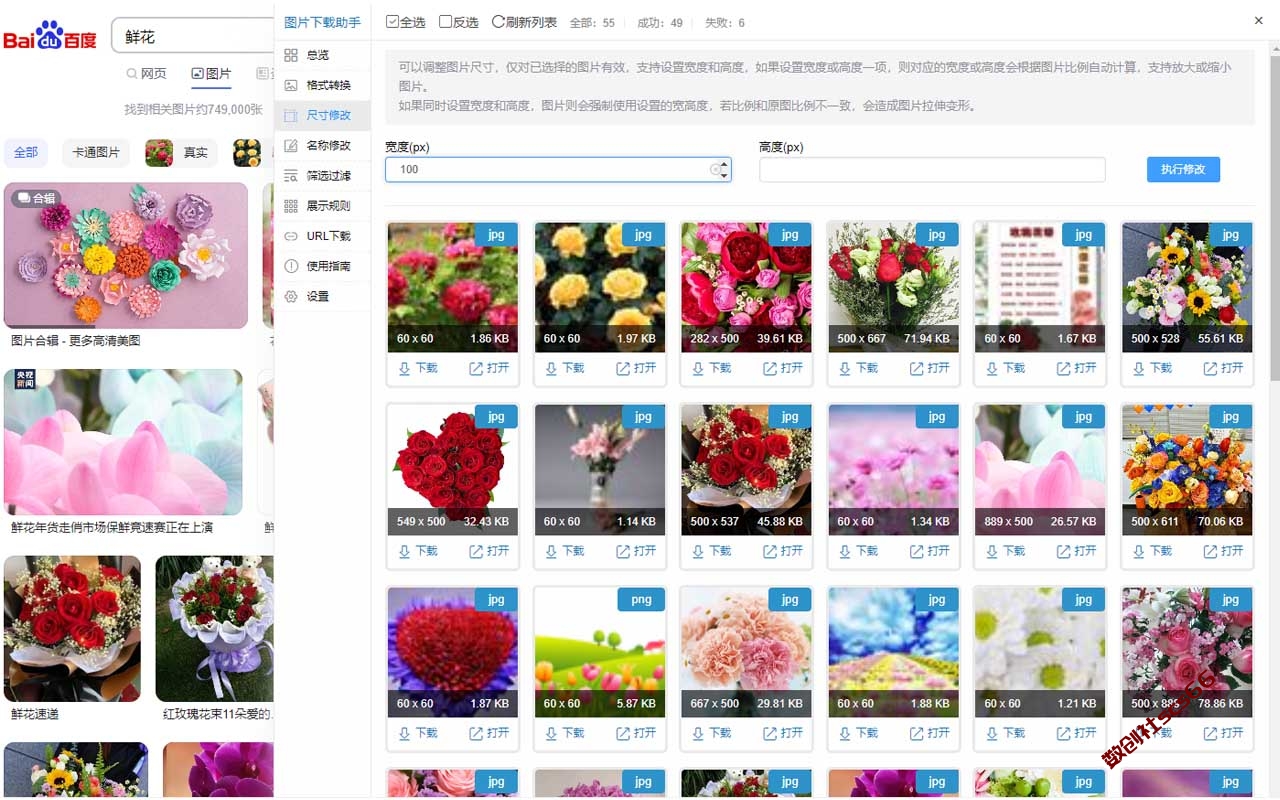Toggle the 反选 invert selection checkbox
Image resolution: width=1280 pixels, height=800 pixels.
point(446,22)
